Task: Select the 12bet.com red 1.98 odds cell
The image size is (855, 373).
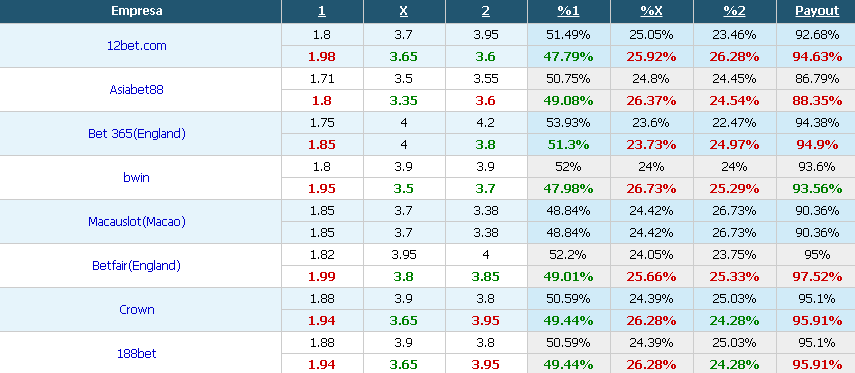Action: coord(322,57)
